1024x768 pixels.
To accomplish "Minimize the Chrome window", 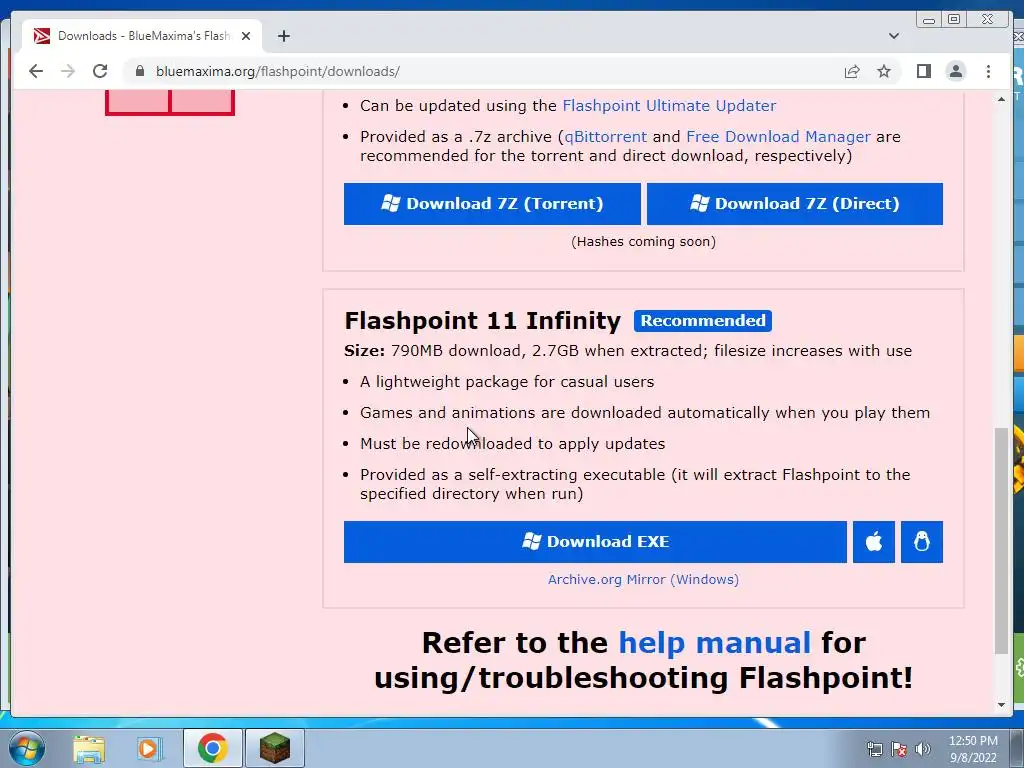I will (929, 20).
